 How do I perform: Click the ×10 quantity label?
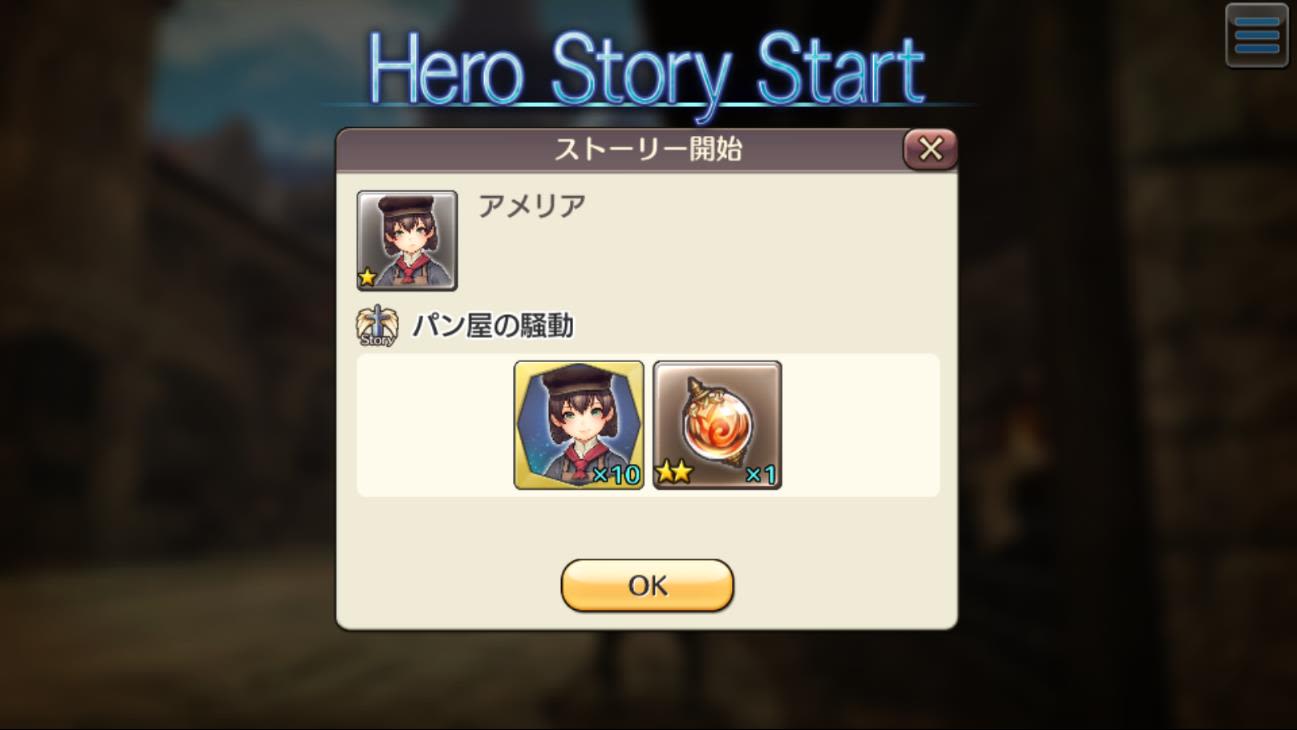coord(616,474)
